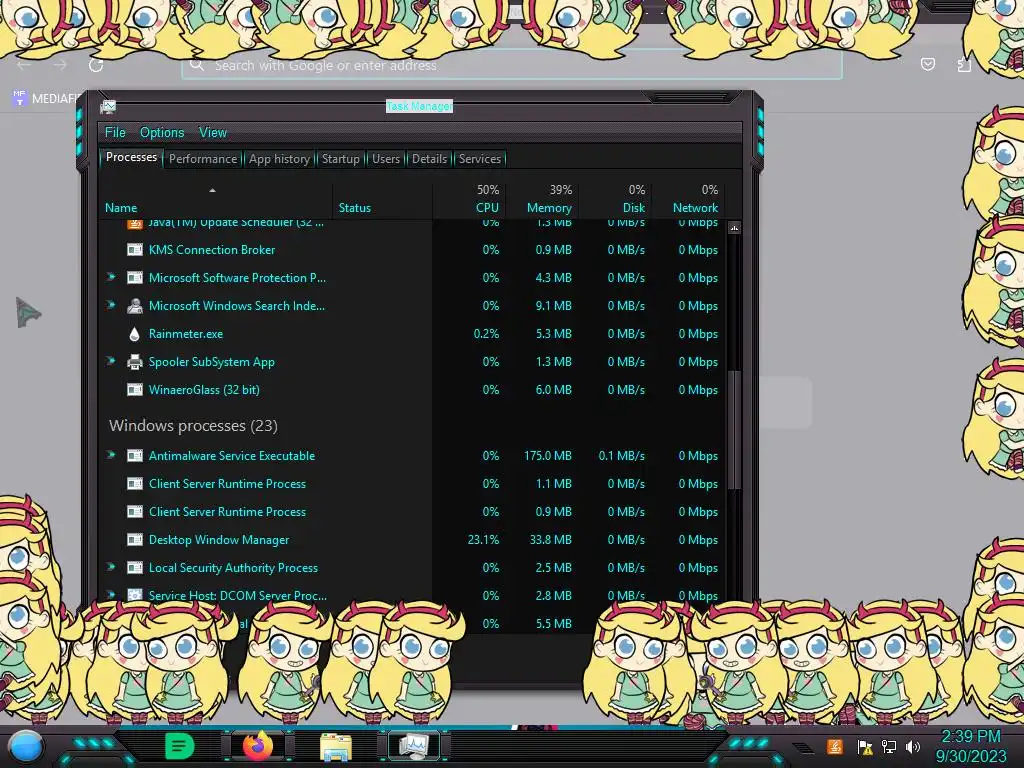Click the Windows Search Indexer icon

click(x=135, y=306)
